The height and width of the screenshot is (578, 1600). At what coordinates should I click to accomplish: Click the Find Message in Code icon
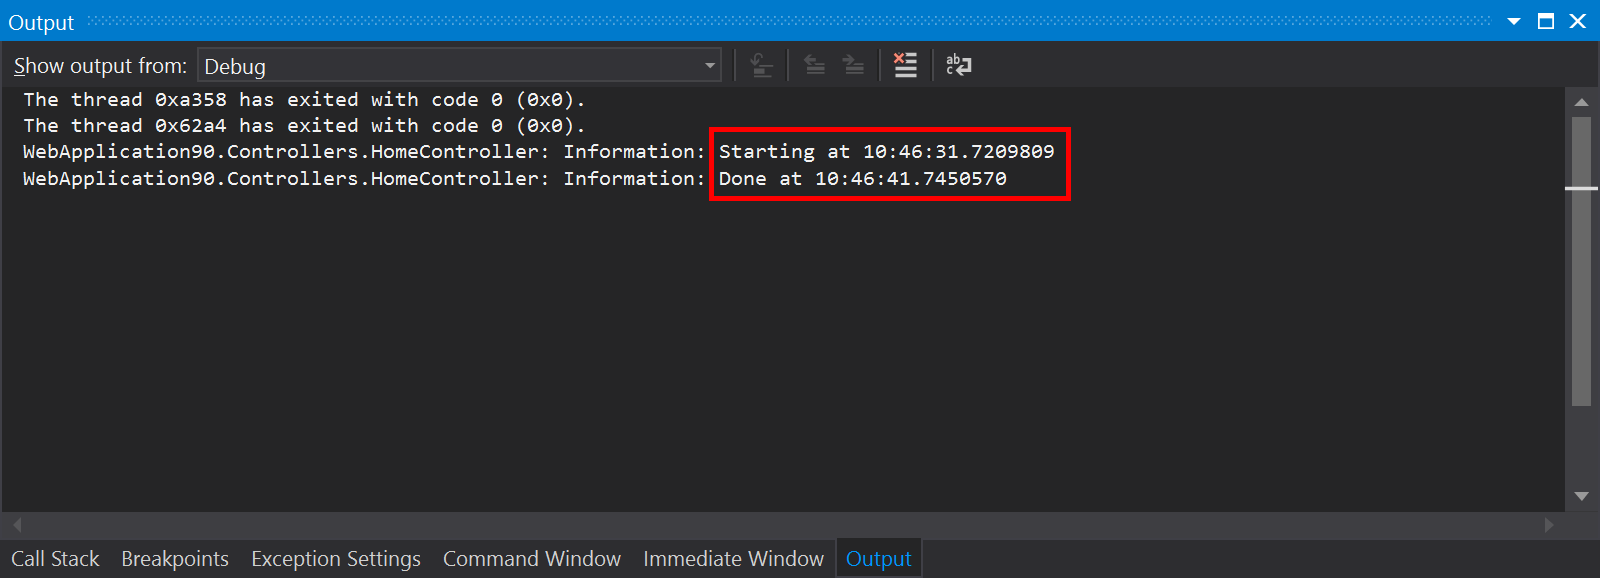pos(762,66)
